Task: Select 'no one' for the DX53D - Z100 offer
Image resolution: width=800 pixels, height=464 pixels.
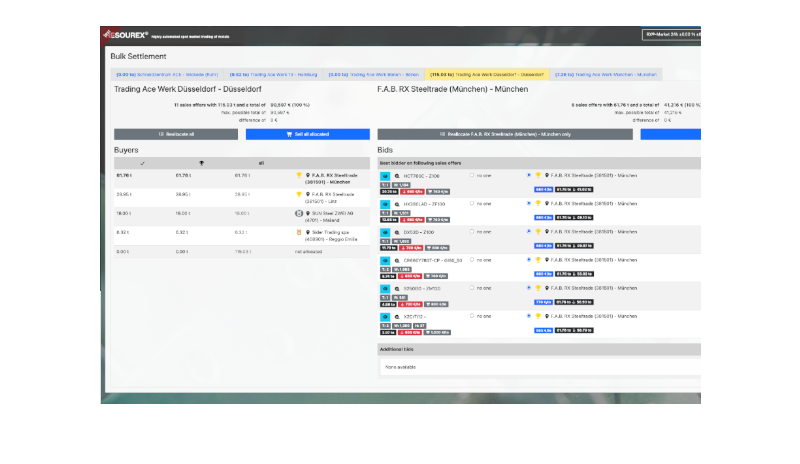Action: pyautogui.click(x=472, y=231)
